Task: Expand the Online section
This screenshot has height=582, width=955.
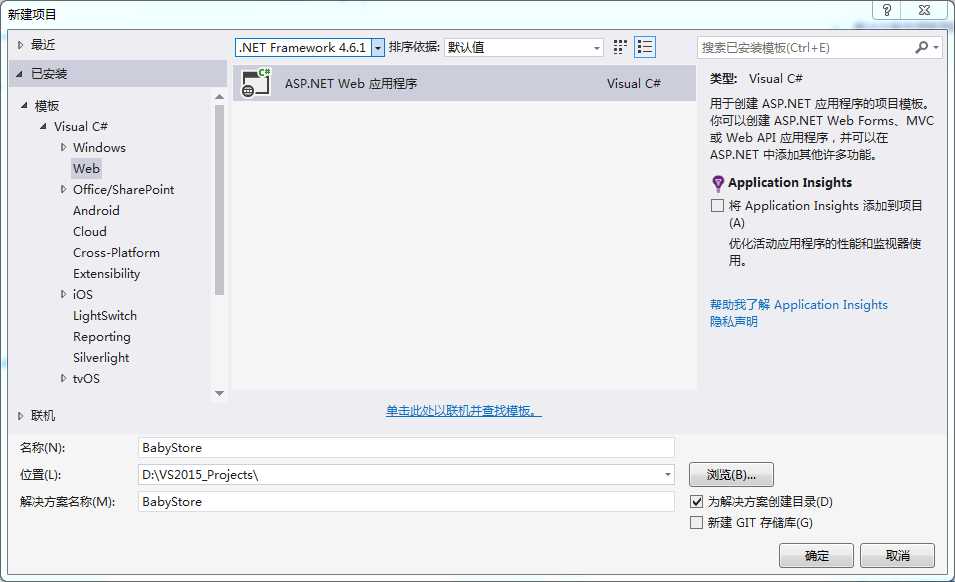Action: point(21,416)
